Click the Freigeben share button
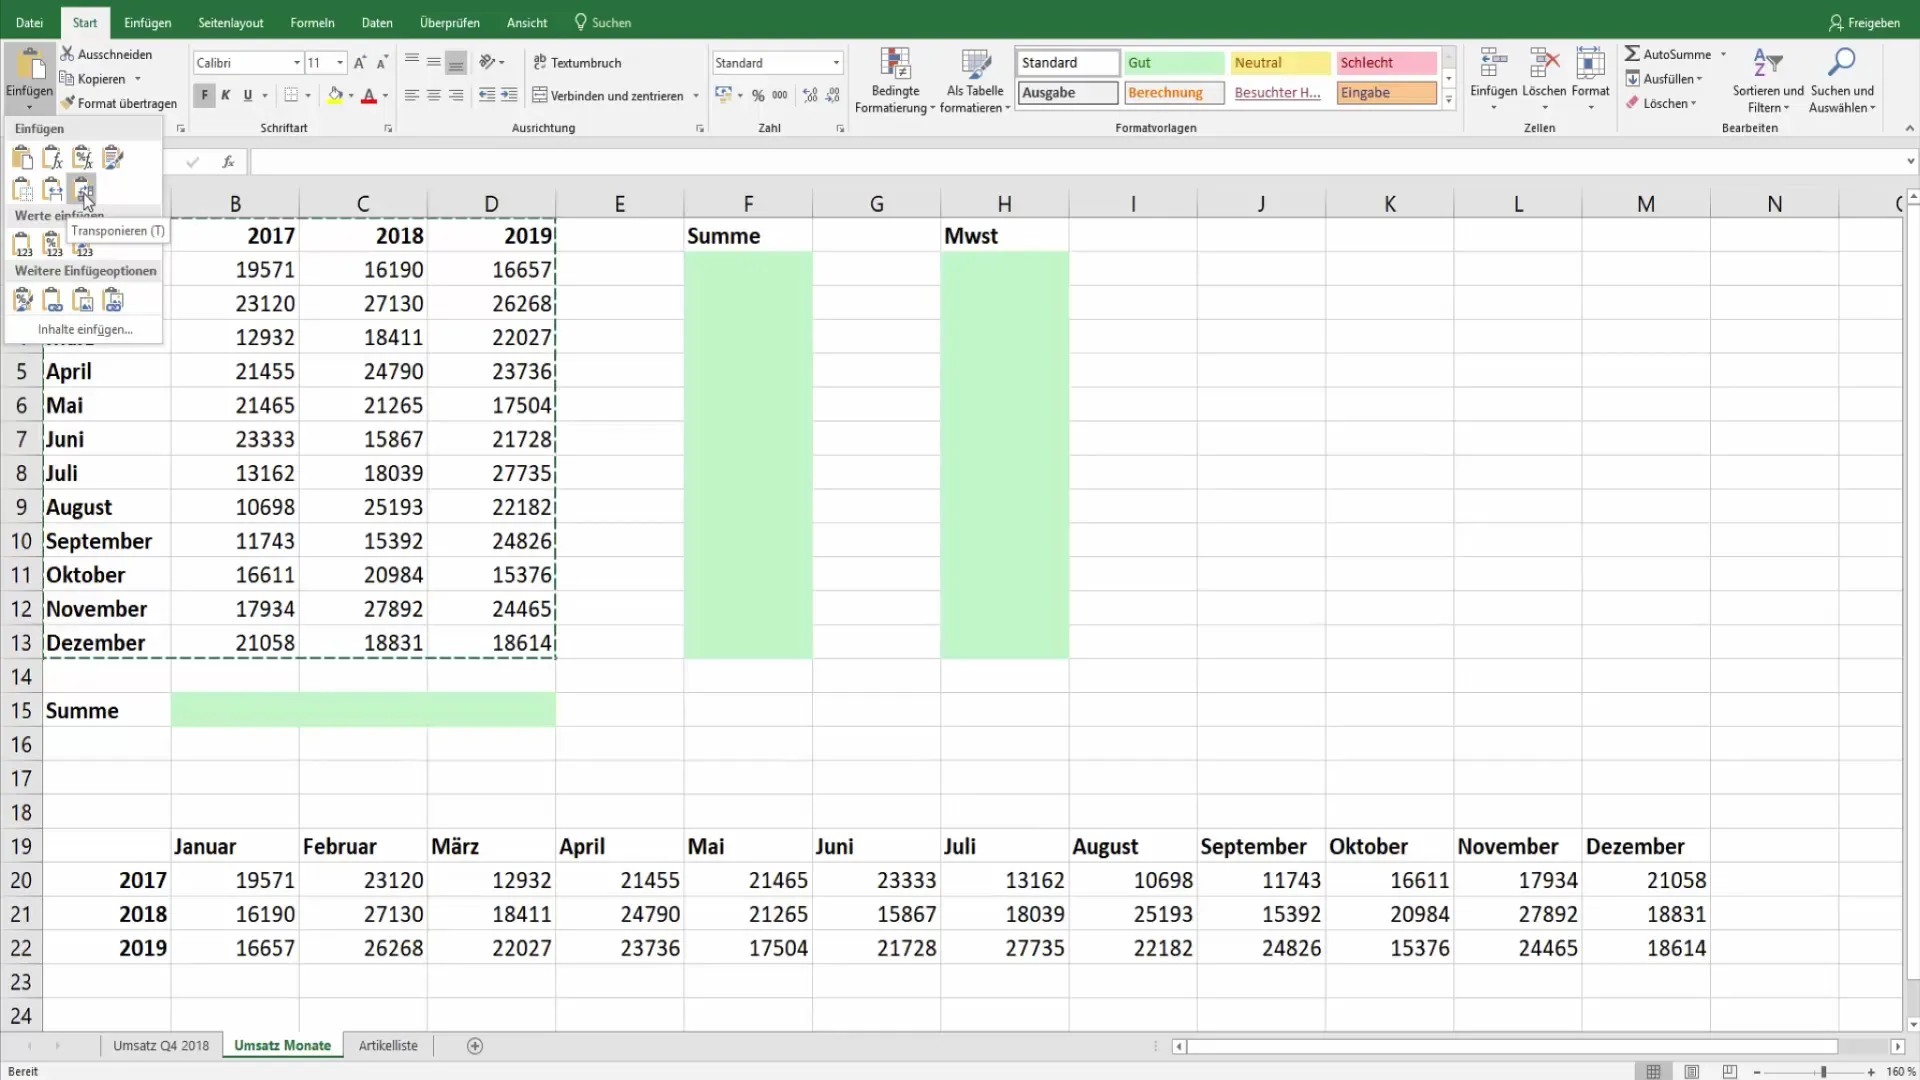The image size is (1920, 1080). pos(1864,22)
